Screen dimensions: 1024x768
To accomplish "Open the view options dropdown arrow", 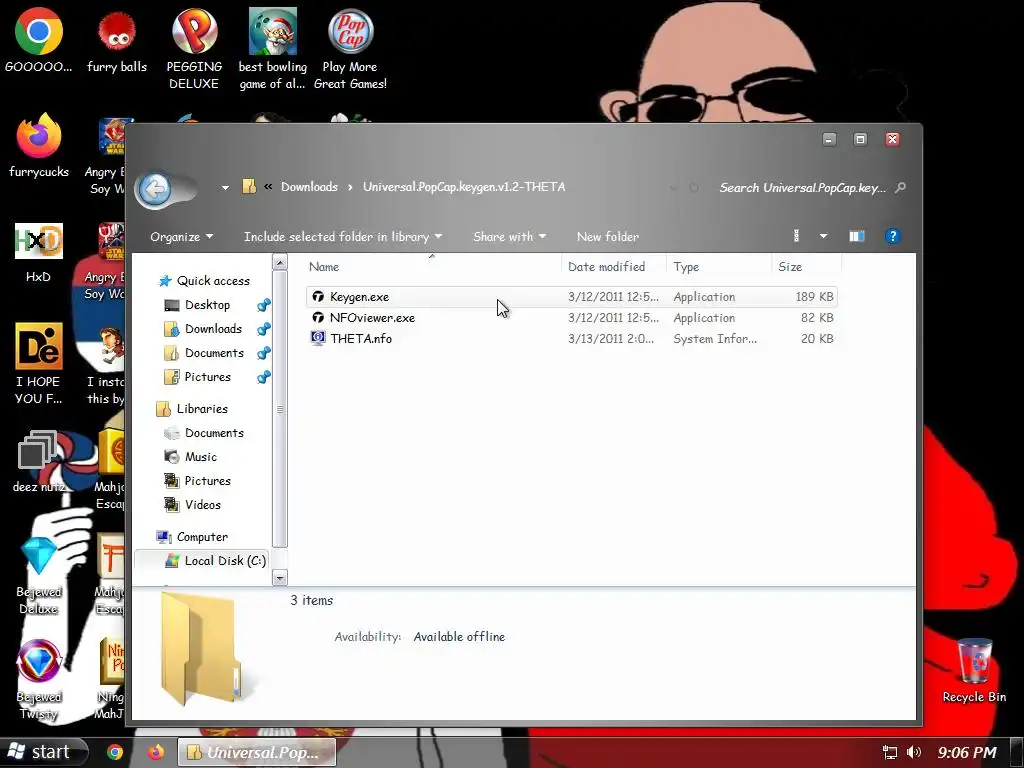I will click(824, 236).
